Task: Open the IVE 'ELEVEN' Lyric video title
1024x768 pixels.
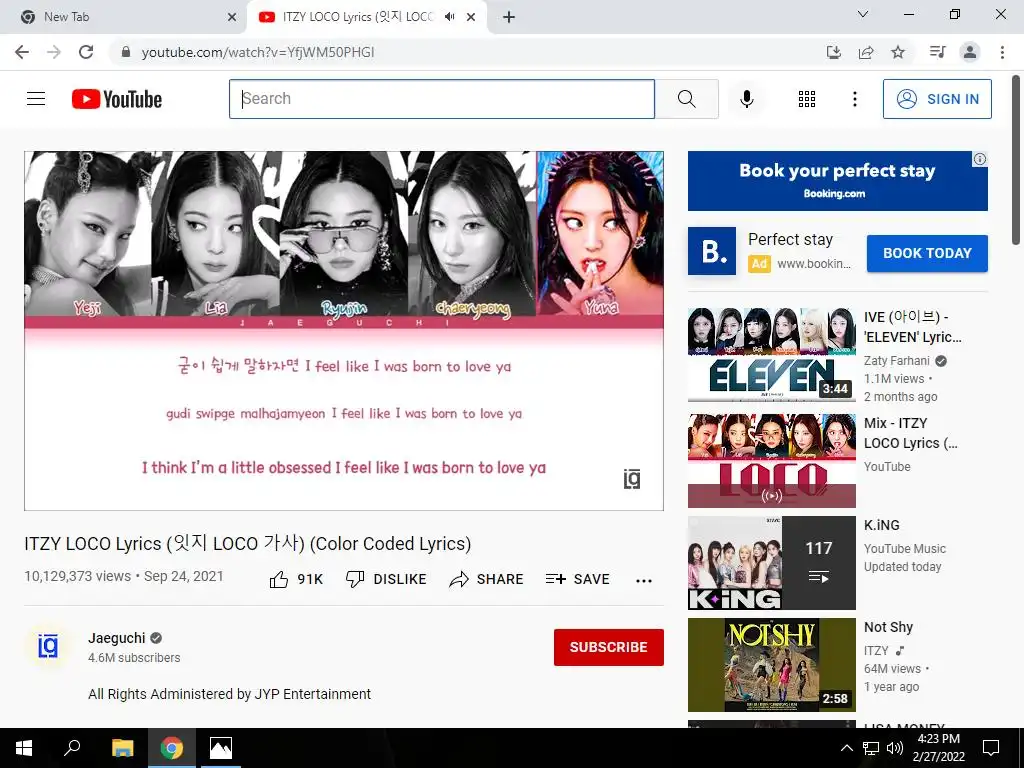Action: [x=912, y=327]
